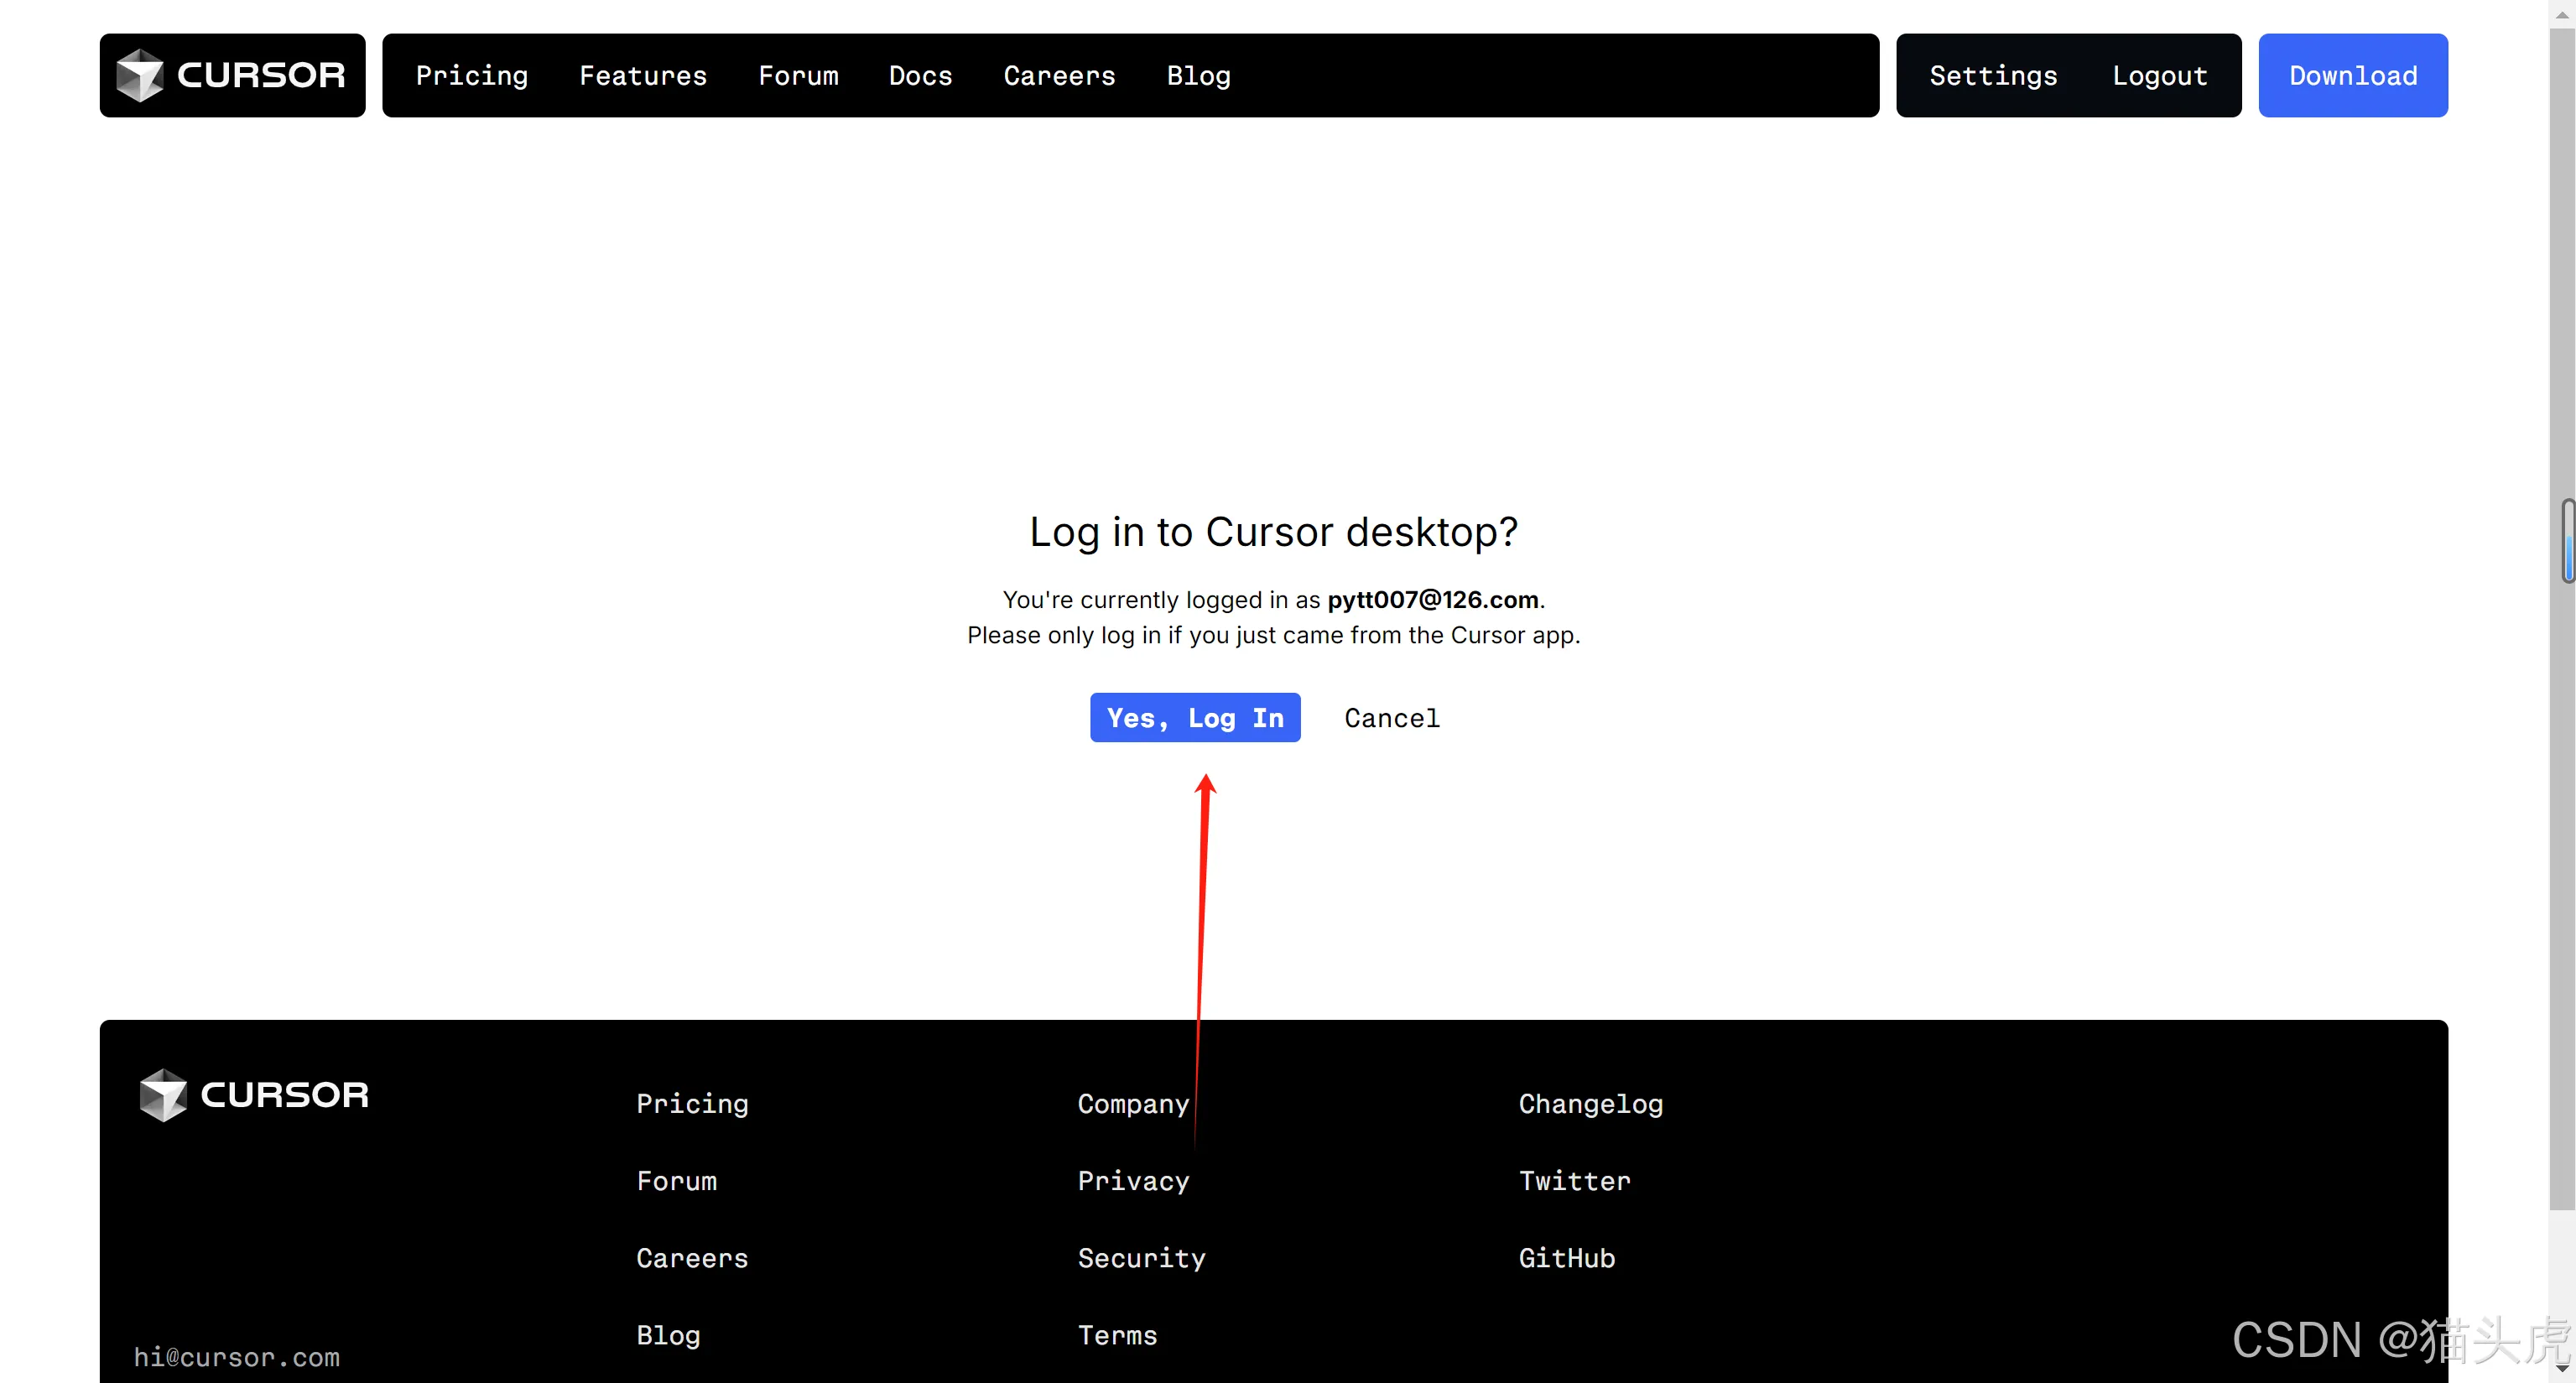Click the Cursor logo in footer
Viewport: 2576px width, 1383px height.
pos(254,1095)
